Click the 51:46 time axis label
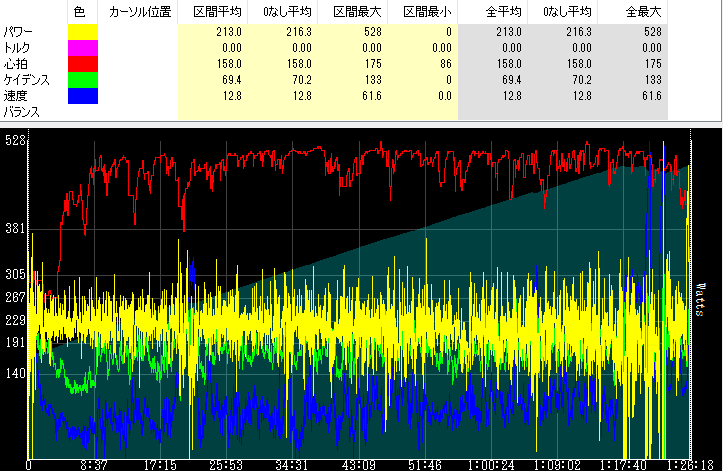This screenshot has height=471, width=723. click(x=424, y=465)
